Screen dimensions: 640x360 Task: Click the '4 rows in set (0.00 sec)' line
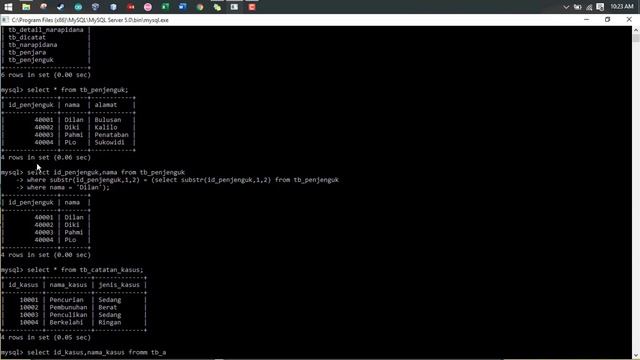pos(46,255)
